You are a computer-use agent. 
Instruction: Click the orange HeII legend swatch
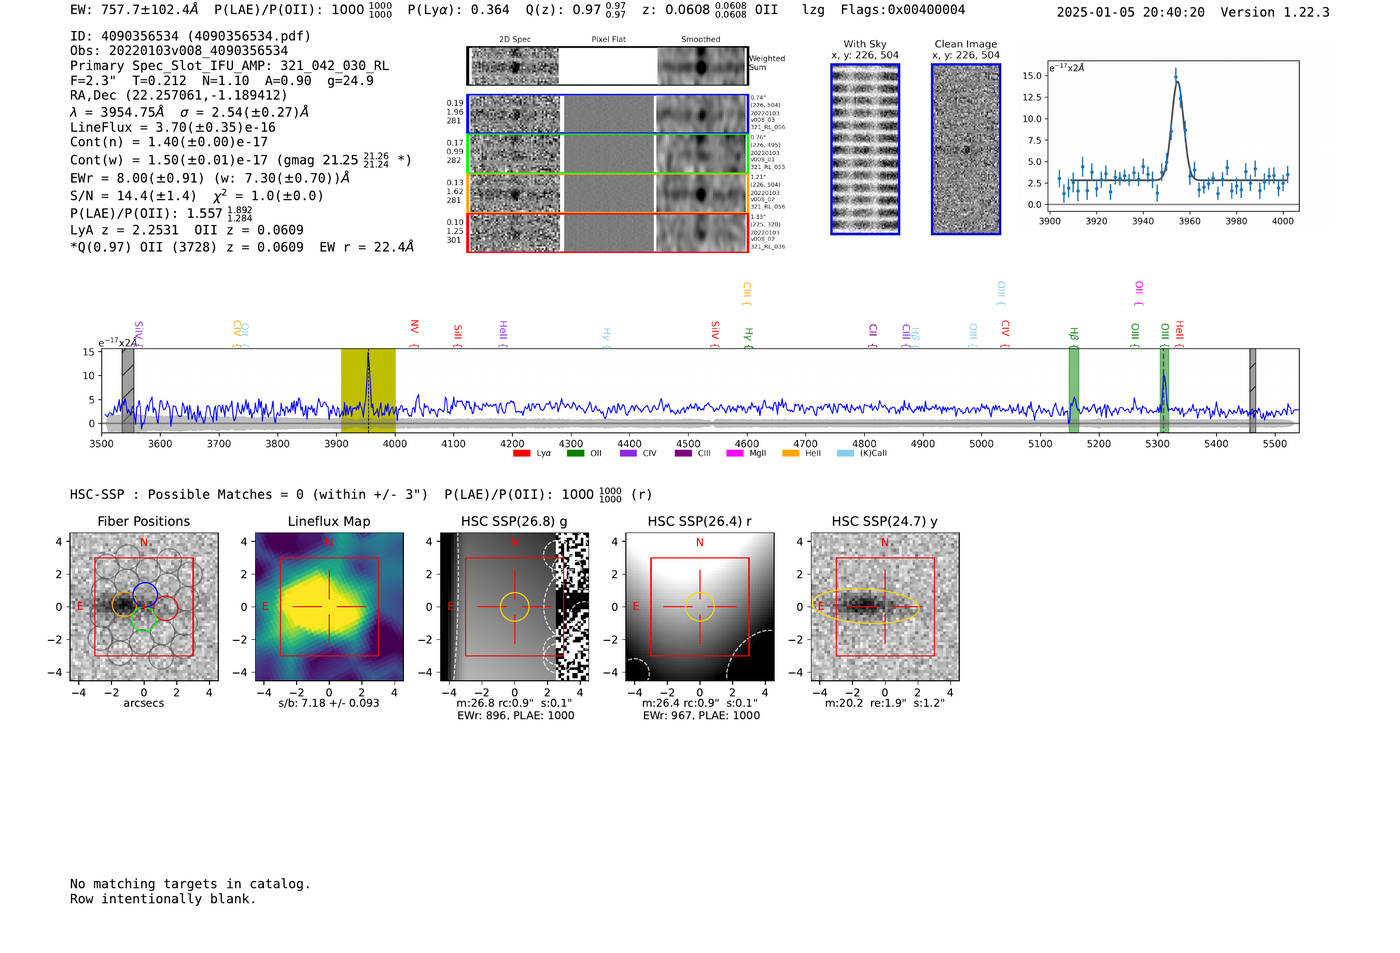click(790, 453)
